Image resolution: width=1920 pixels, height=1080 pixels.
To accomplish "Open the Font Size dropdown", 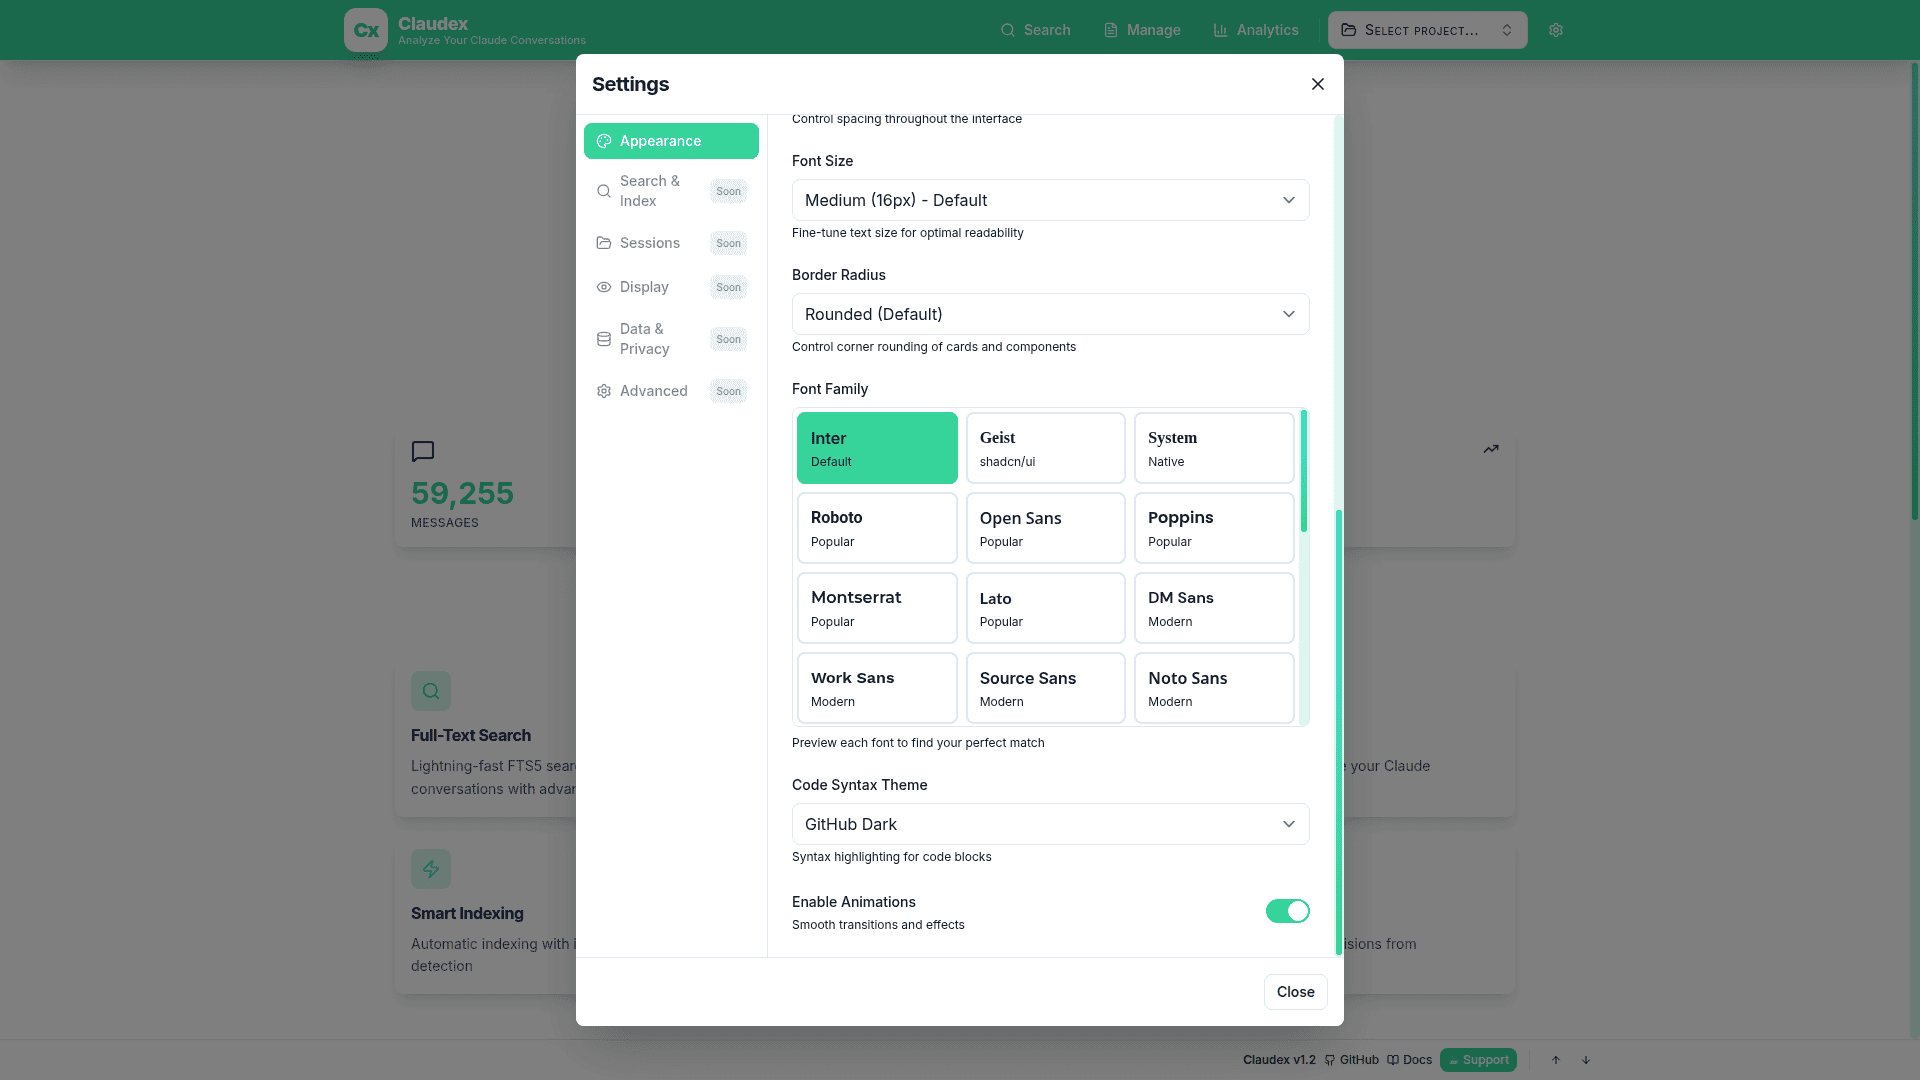I will pos(1050,200).
